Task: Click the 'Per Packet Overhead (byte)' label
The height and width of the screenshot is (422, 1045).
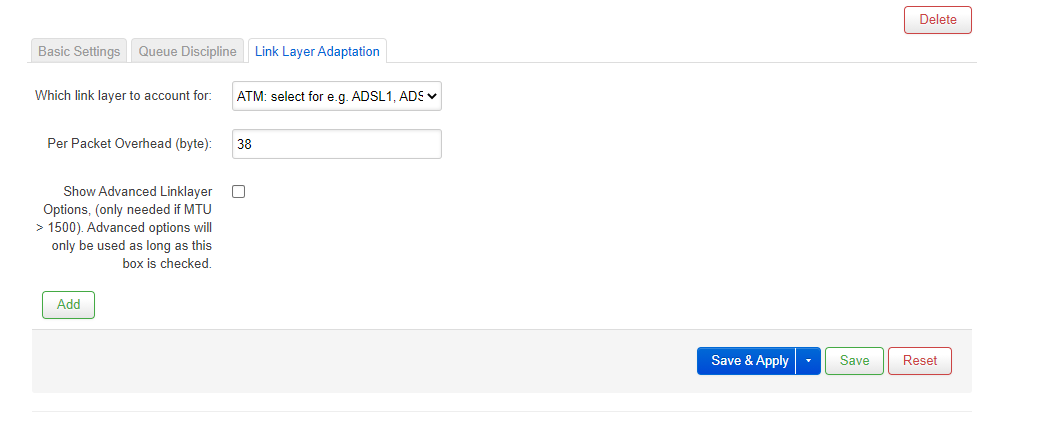Action: coord(130,143)
